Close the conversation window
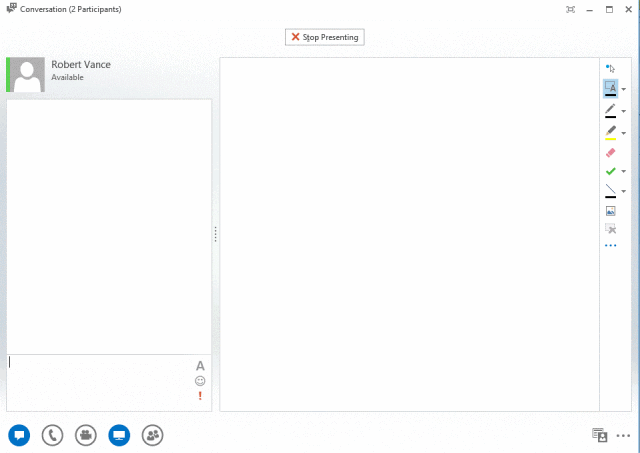This screenshot has width=640, height=453. click(x=629, y=9)
